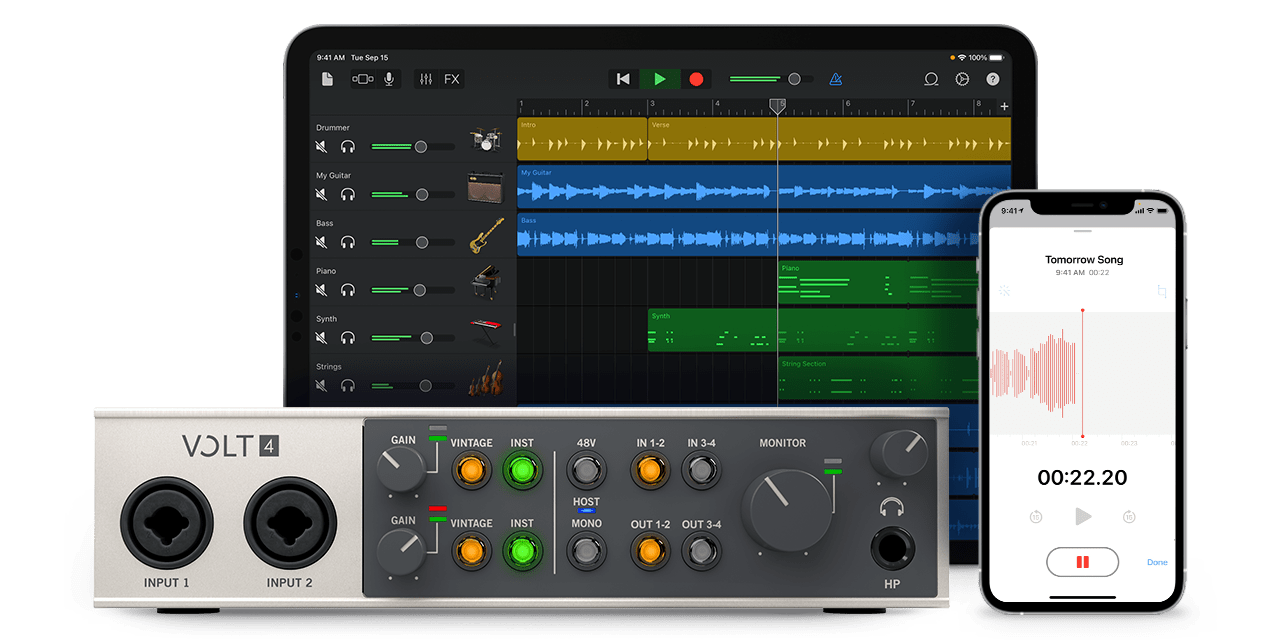Solo the Bass track with headphones
The height and width of the screenshot is (640, 1280).
coord(348,242)
